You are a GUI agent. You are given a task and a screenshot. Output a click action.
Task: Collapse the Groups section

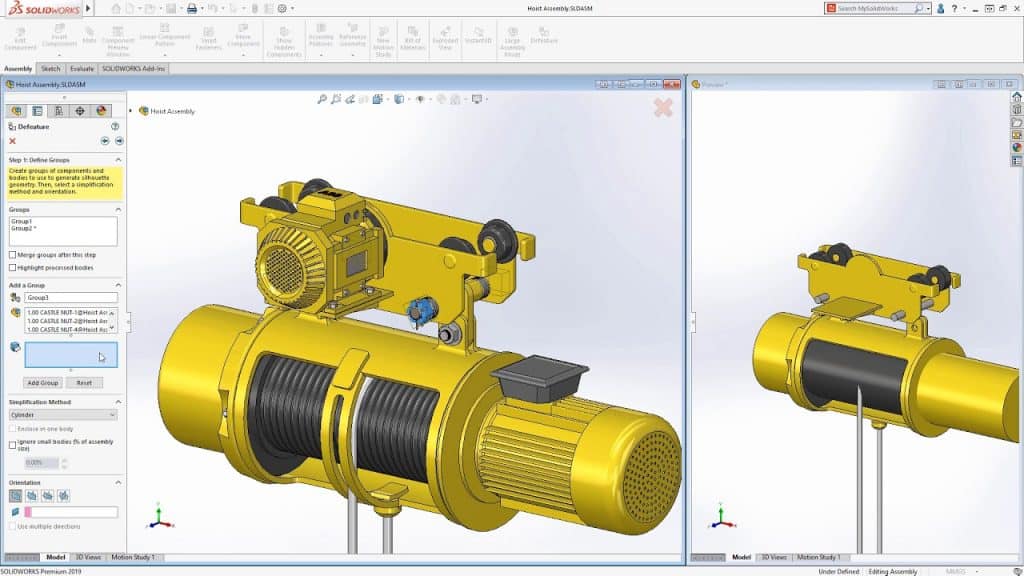(119, 209)
